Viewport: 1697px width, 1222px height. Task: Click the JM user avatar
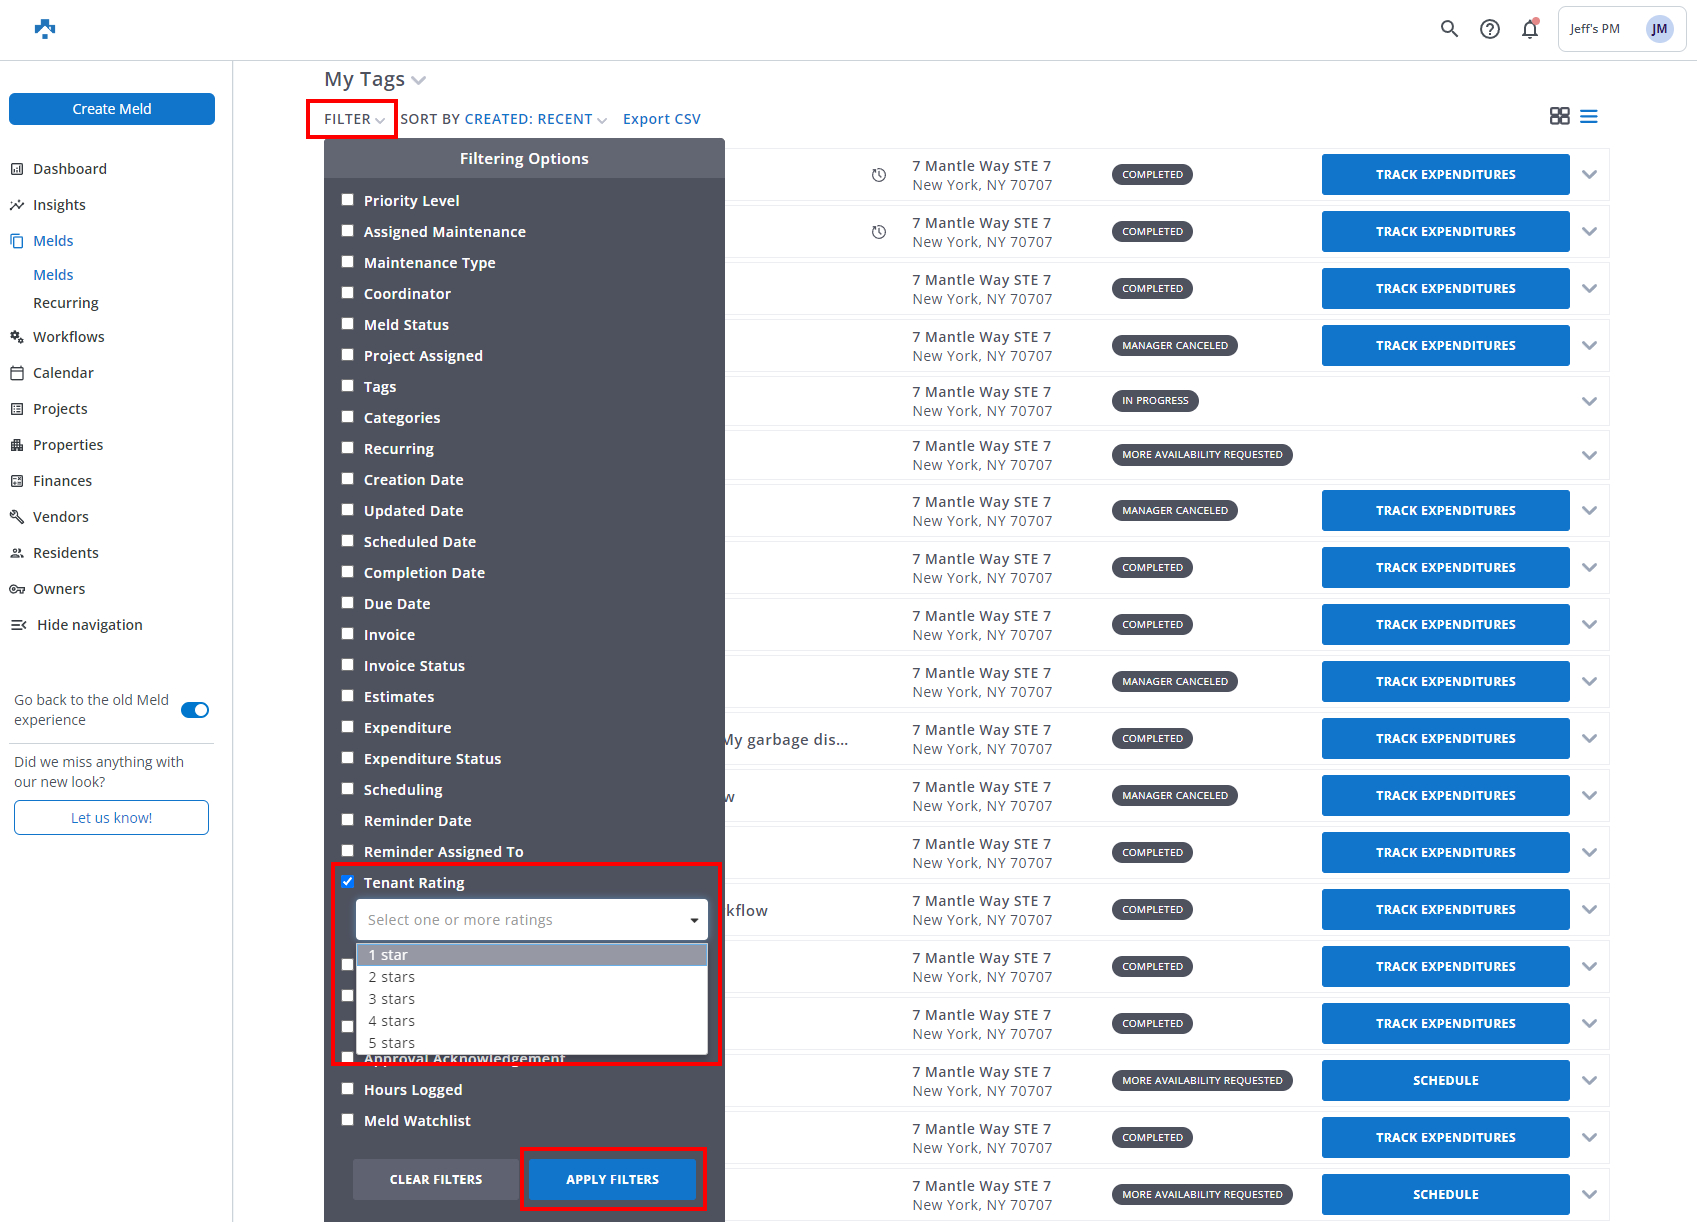click(x=1659, y=29)
